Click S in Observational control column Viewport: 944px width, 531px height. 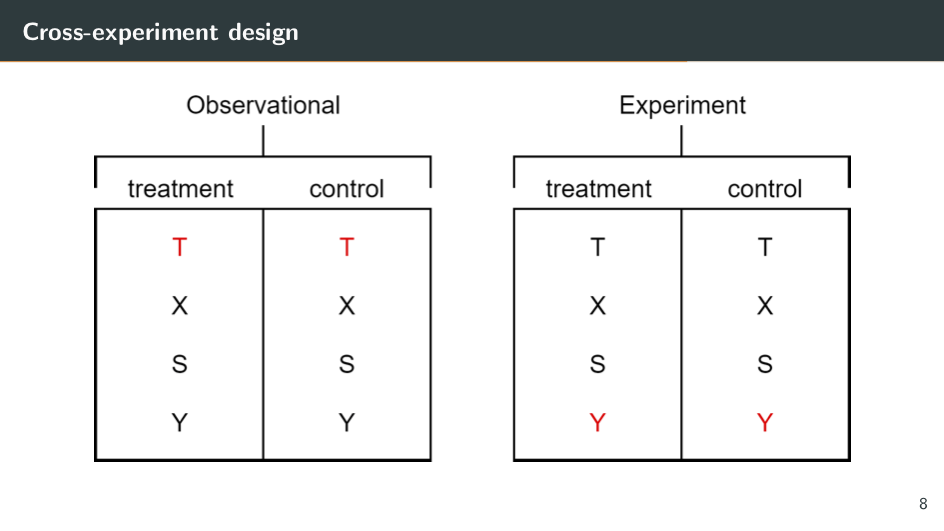coord(346,365)
